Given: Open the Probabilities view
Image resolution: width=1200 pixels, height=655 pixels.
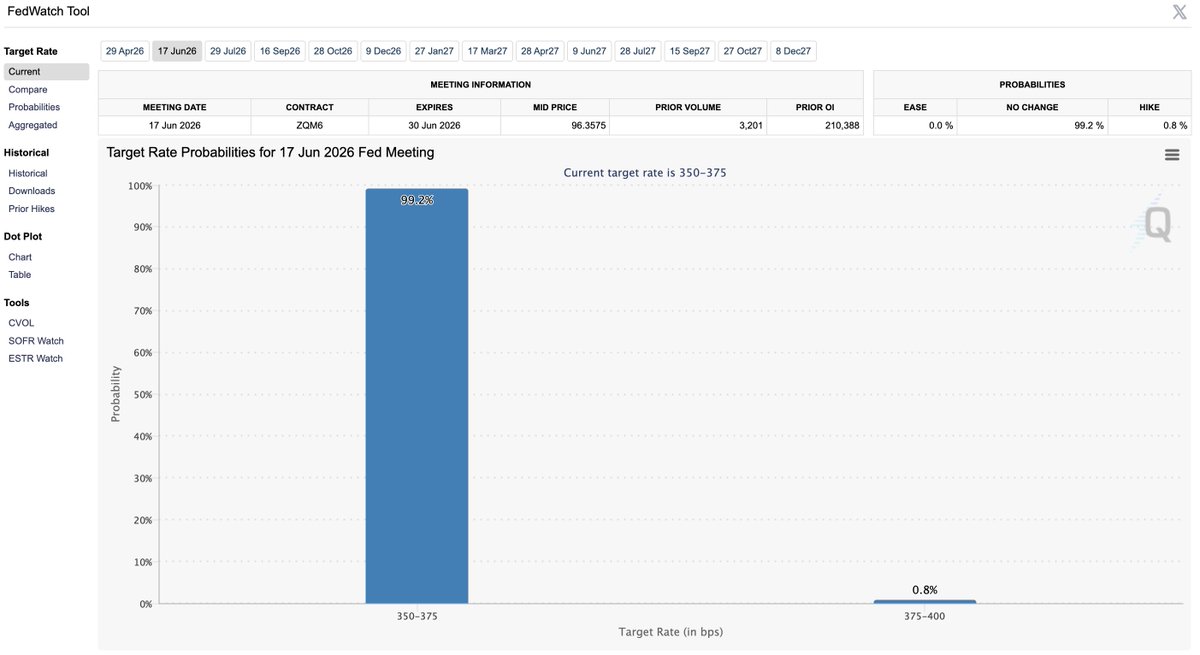Looking at the screenshot, I should click(32, 106).
